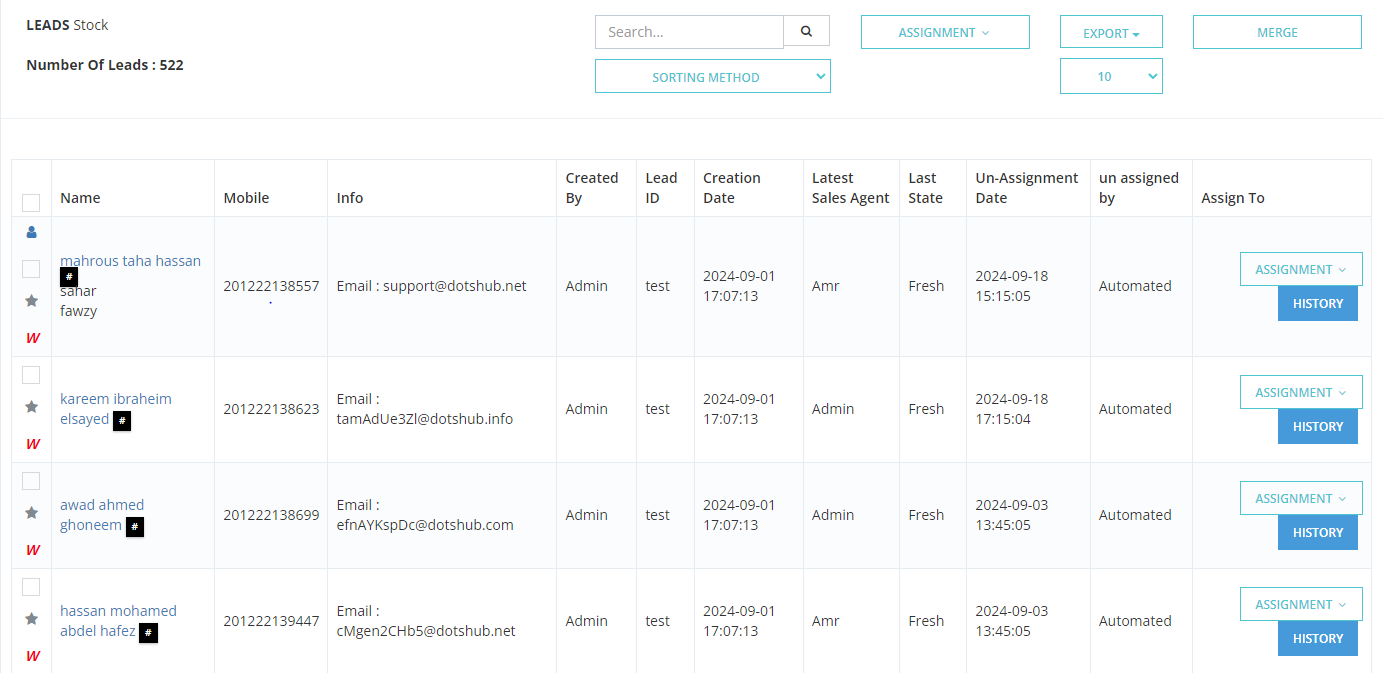Tick the select-all checkbox in table header

point(31,203)
